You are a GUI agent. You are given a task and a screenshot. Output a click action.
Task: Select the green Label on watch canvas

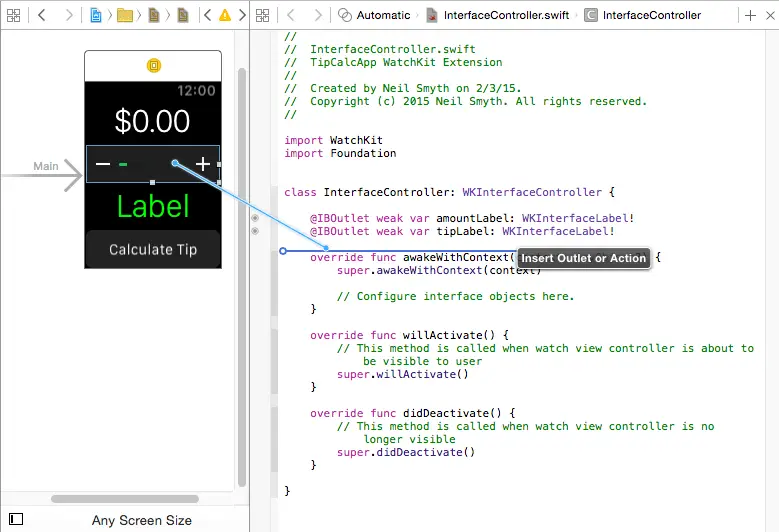click(153, 206)
